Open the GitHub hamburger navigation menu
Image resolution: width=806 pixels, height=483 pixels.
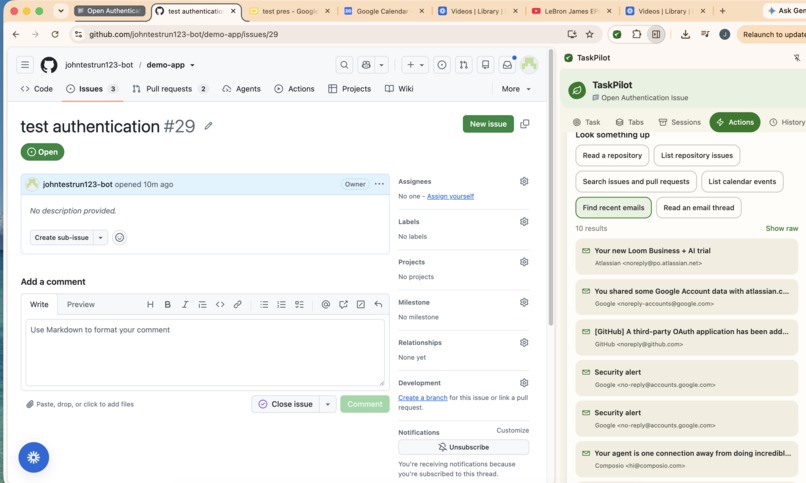pyautogui.click(x=25, y=65)
